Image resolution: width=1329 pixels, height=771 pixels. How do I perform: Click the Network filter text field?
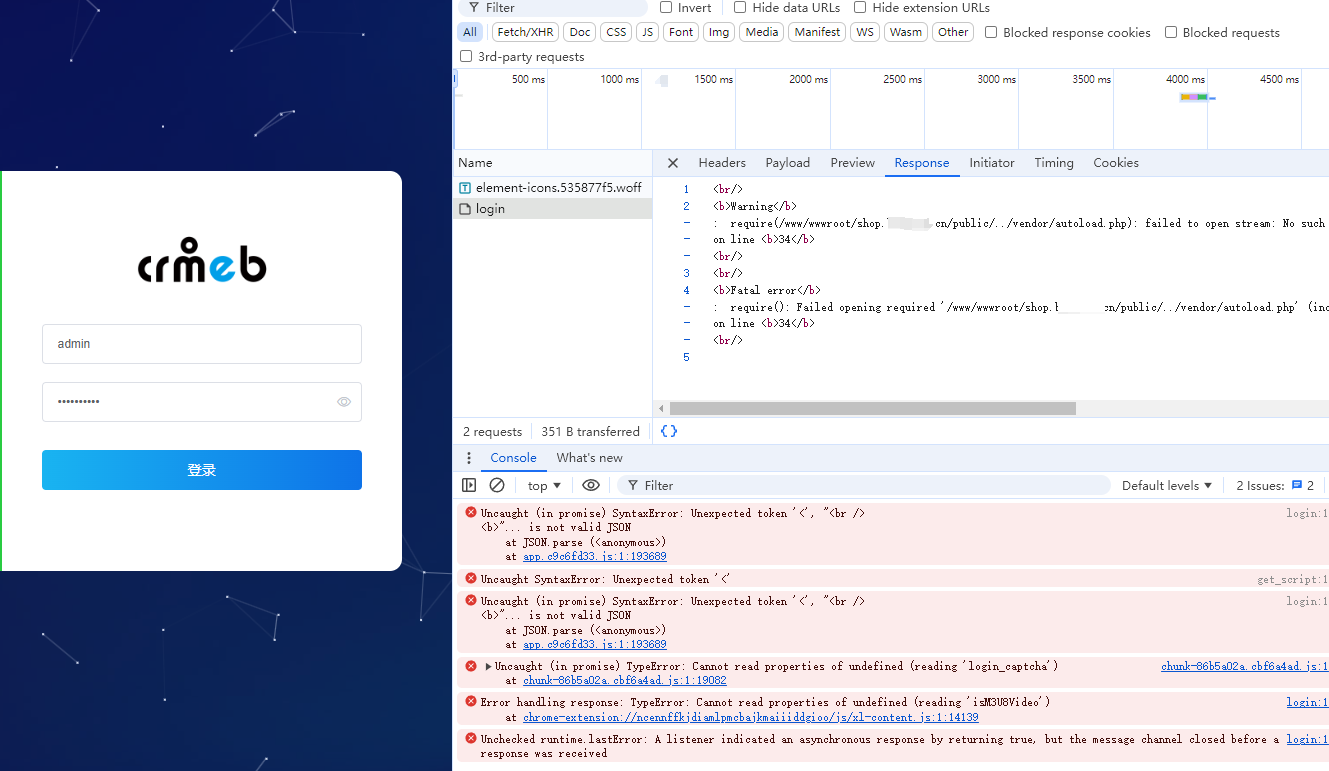pyautogui.click(x=552, y=8)
